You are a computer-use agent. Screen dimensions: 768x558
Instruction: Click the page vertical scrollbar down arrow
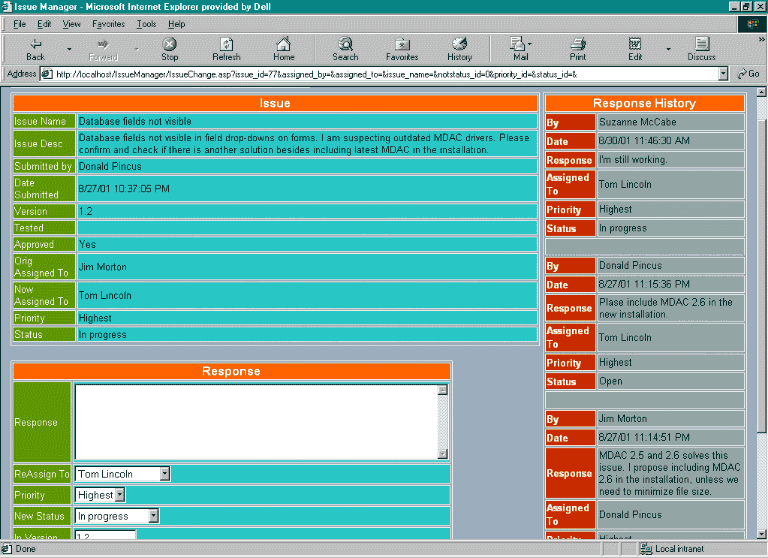[761, 535]
